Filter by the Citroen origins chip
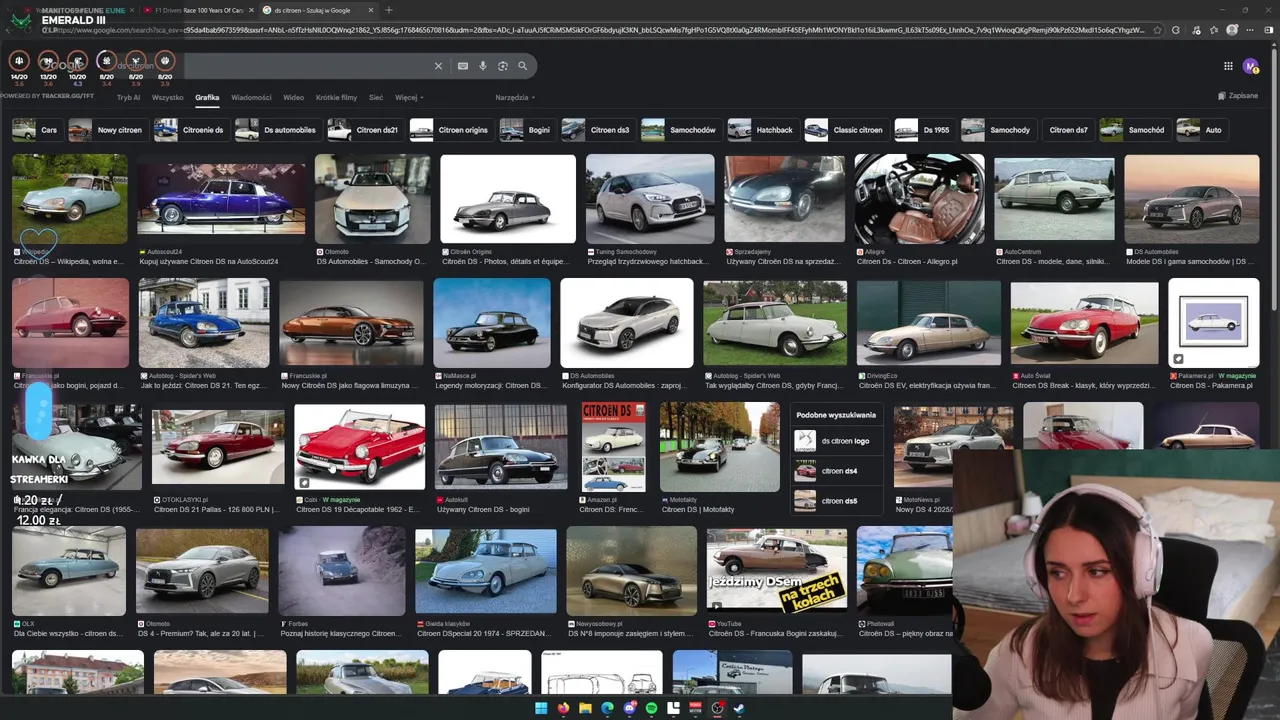Viewport: 1280px width, 720px height. tap(451, 130)
